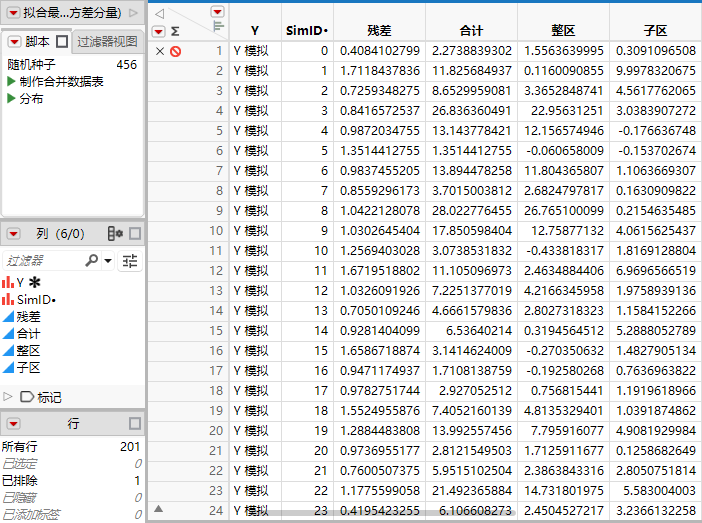
Task: Open the 行 panel red triangle menu
Action: (13, 424)
